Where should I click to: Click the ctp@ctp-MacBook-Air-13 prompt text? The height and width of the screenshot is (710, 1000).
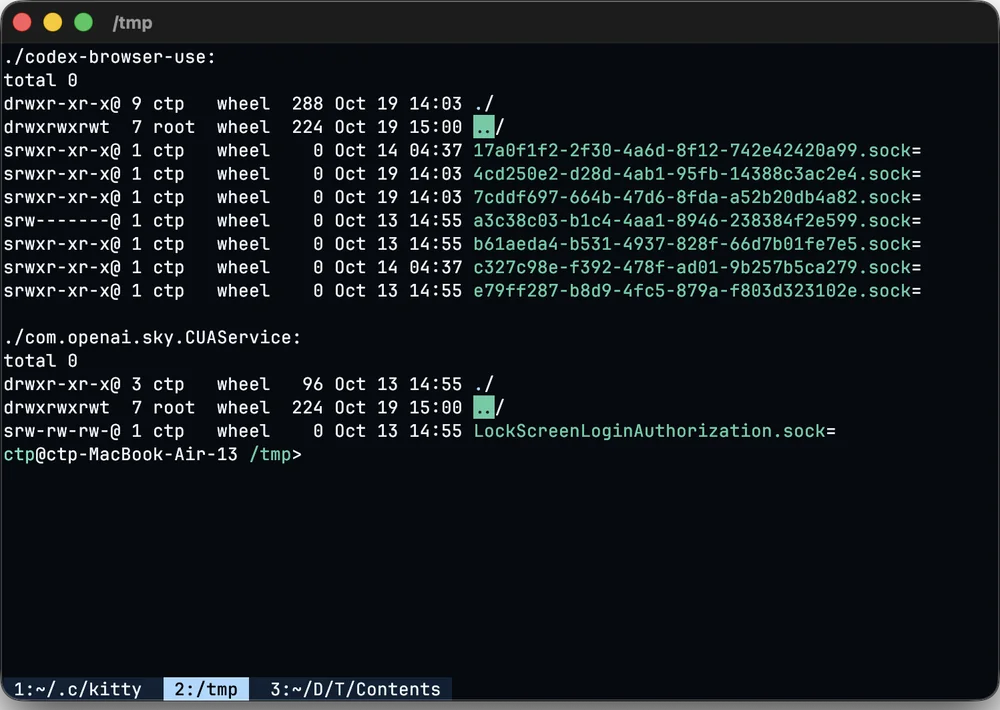tap(121, 455)
